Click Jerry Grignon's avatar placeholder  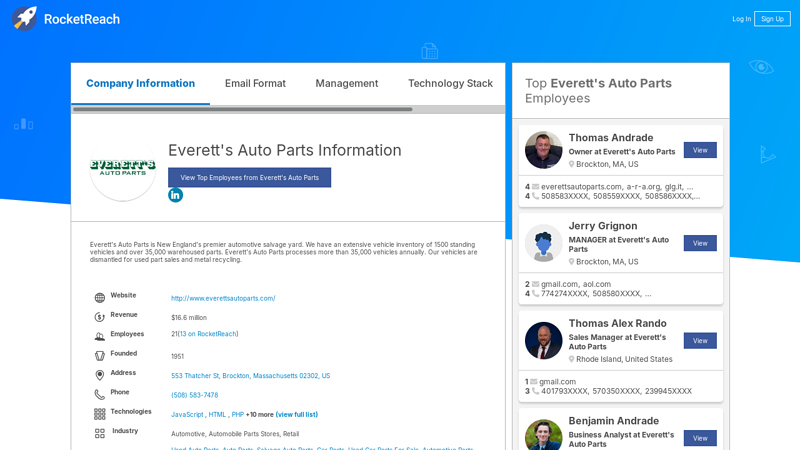tap(543, 243)
